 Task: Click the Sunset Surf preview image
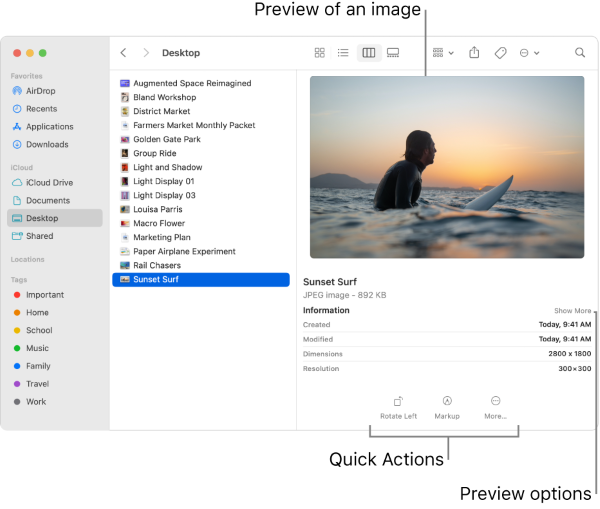(447, 167)
